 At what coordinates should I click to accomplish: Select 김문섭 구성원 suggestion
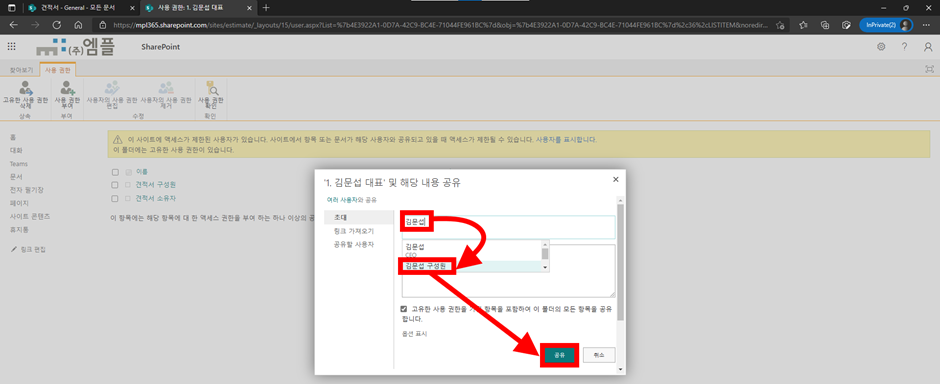tap(471, 266)
